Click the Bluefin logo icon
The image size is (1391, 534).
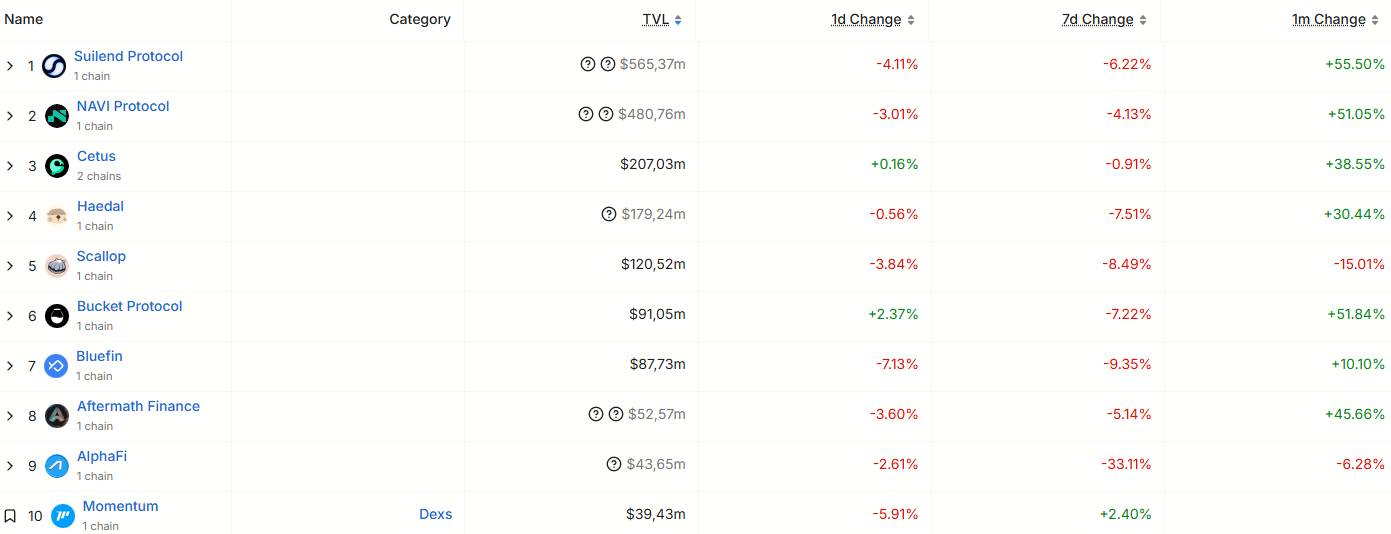coord(56,366)
